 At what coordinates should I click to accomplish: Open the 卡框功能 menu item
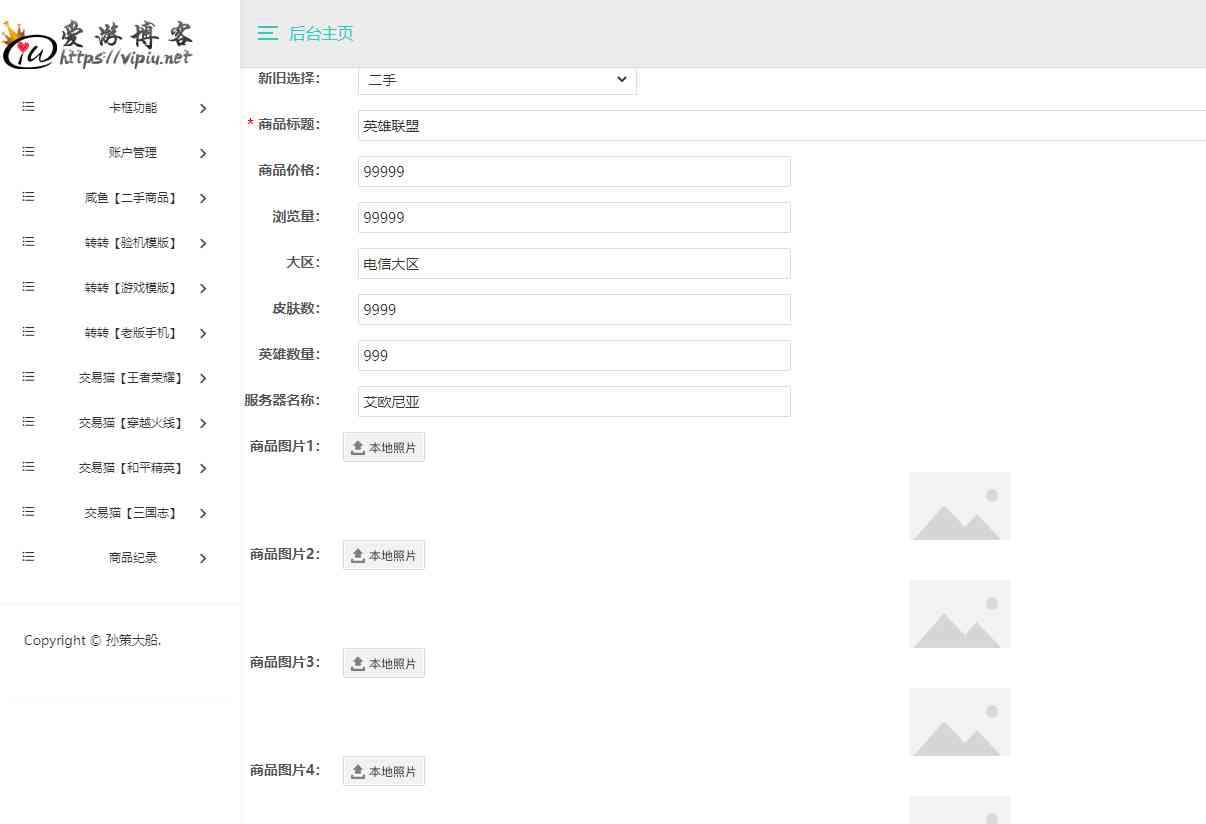[133, 108]
